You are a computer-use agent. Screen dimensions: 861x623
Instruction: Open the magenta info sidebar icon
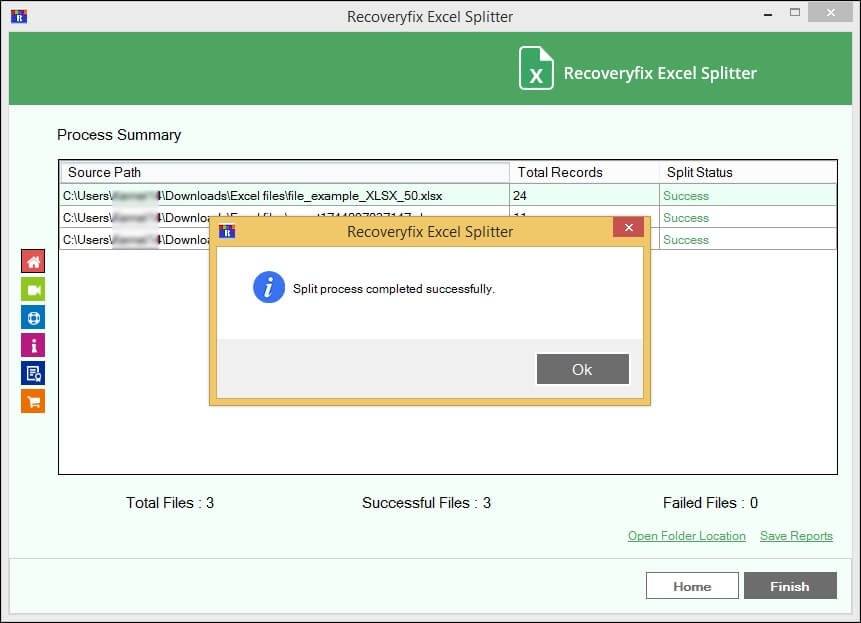click(33, 345)
